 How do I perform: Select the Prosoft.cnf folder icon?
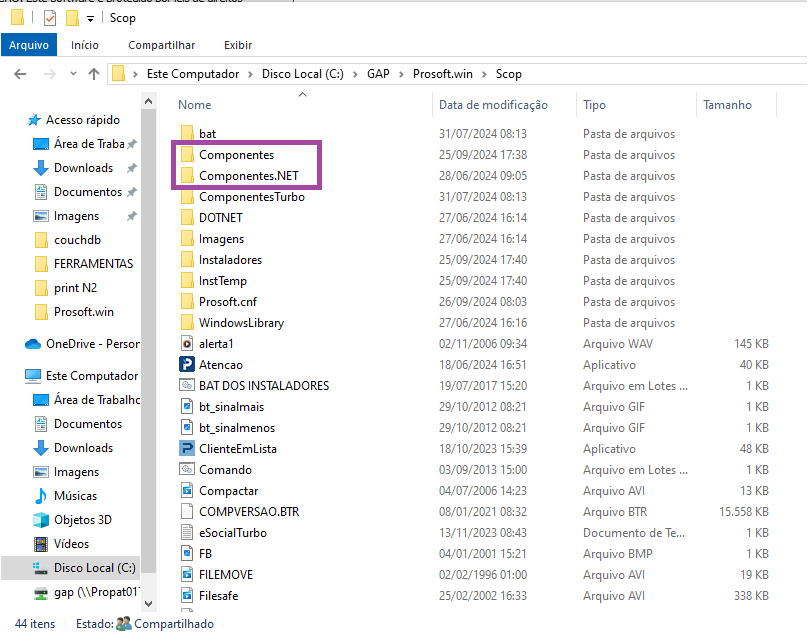(x=187, y=301)
